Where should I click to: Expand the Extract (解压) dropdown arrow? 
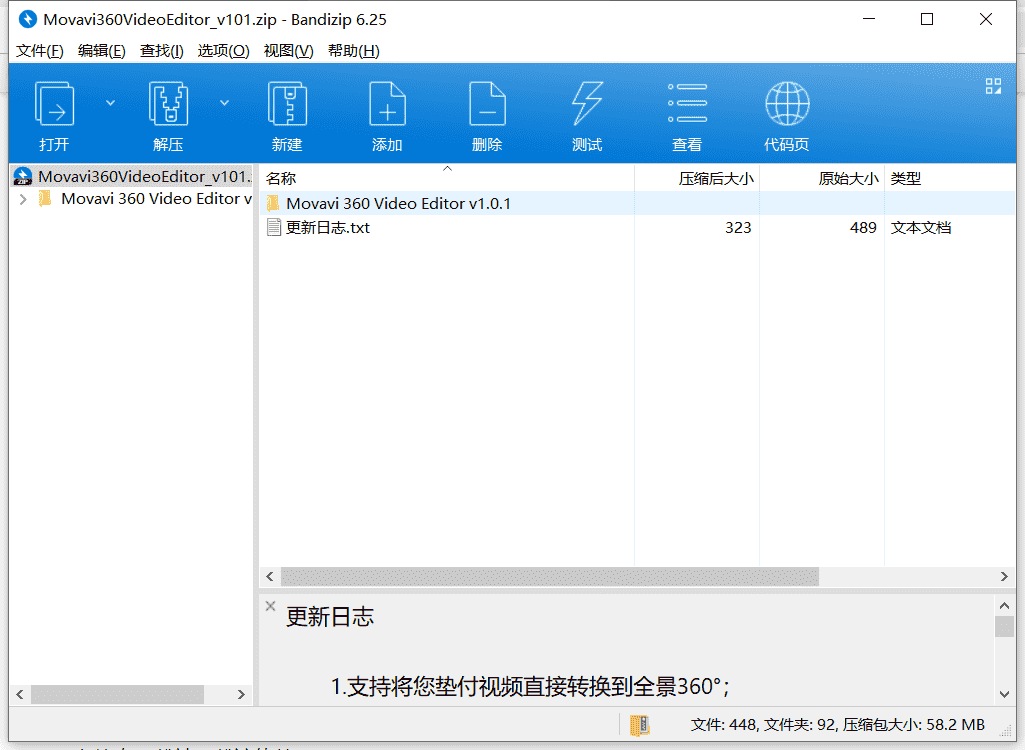[224, 103]
